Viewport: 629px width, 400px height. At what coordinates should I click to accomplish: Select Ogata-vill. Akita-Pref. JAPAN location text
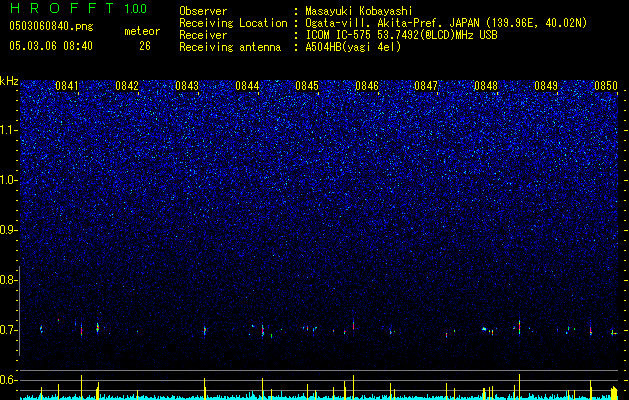coord(446,24)
